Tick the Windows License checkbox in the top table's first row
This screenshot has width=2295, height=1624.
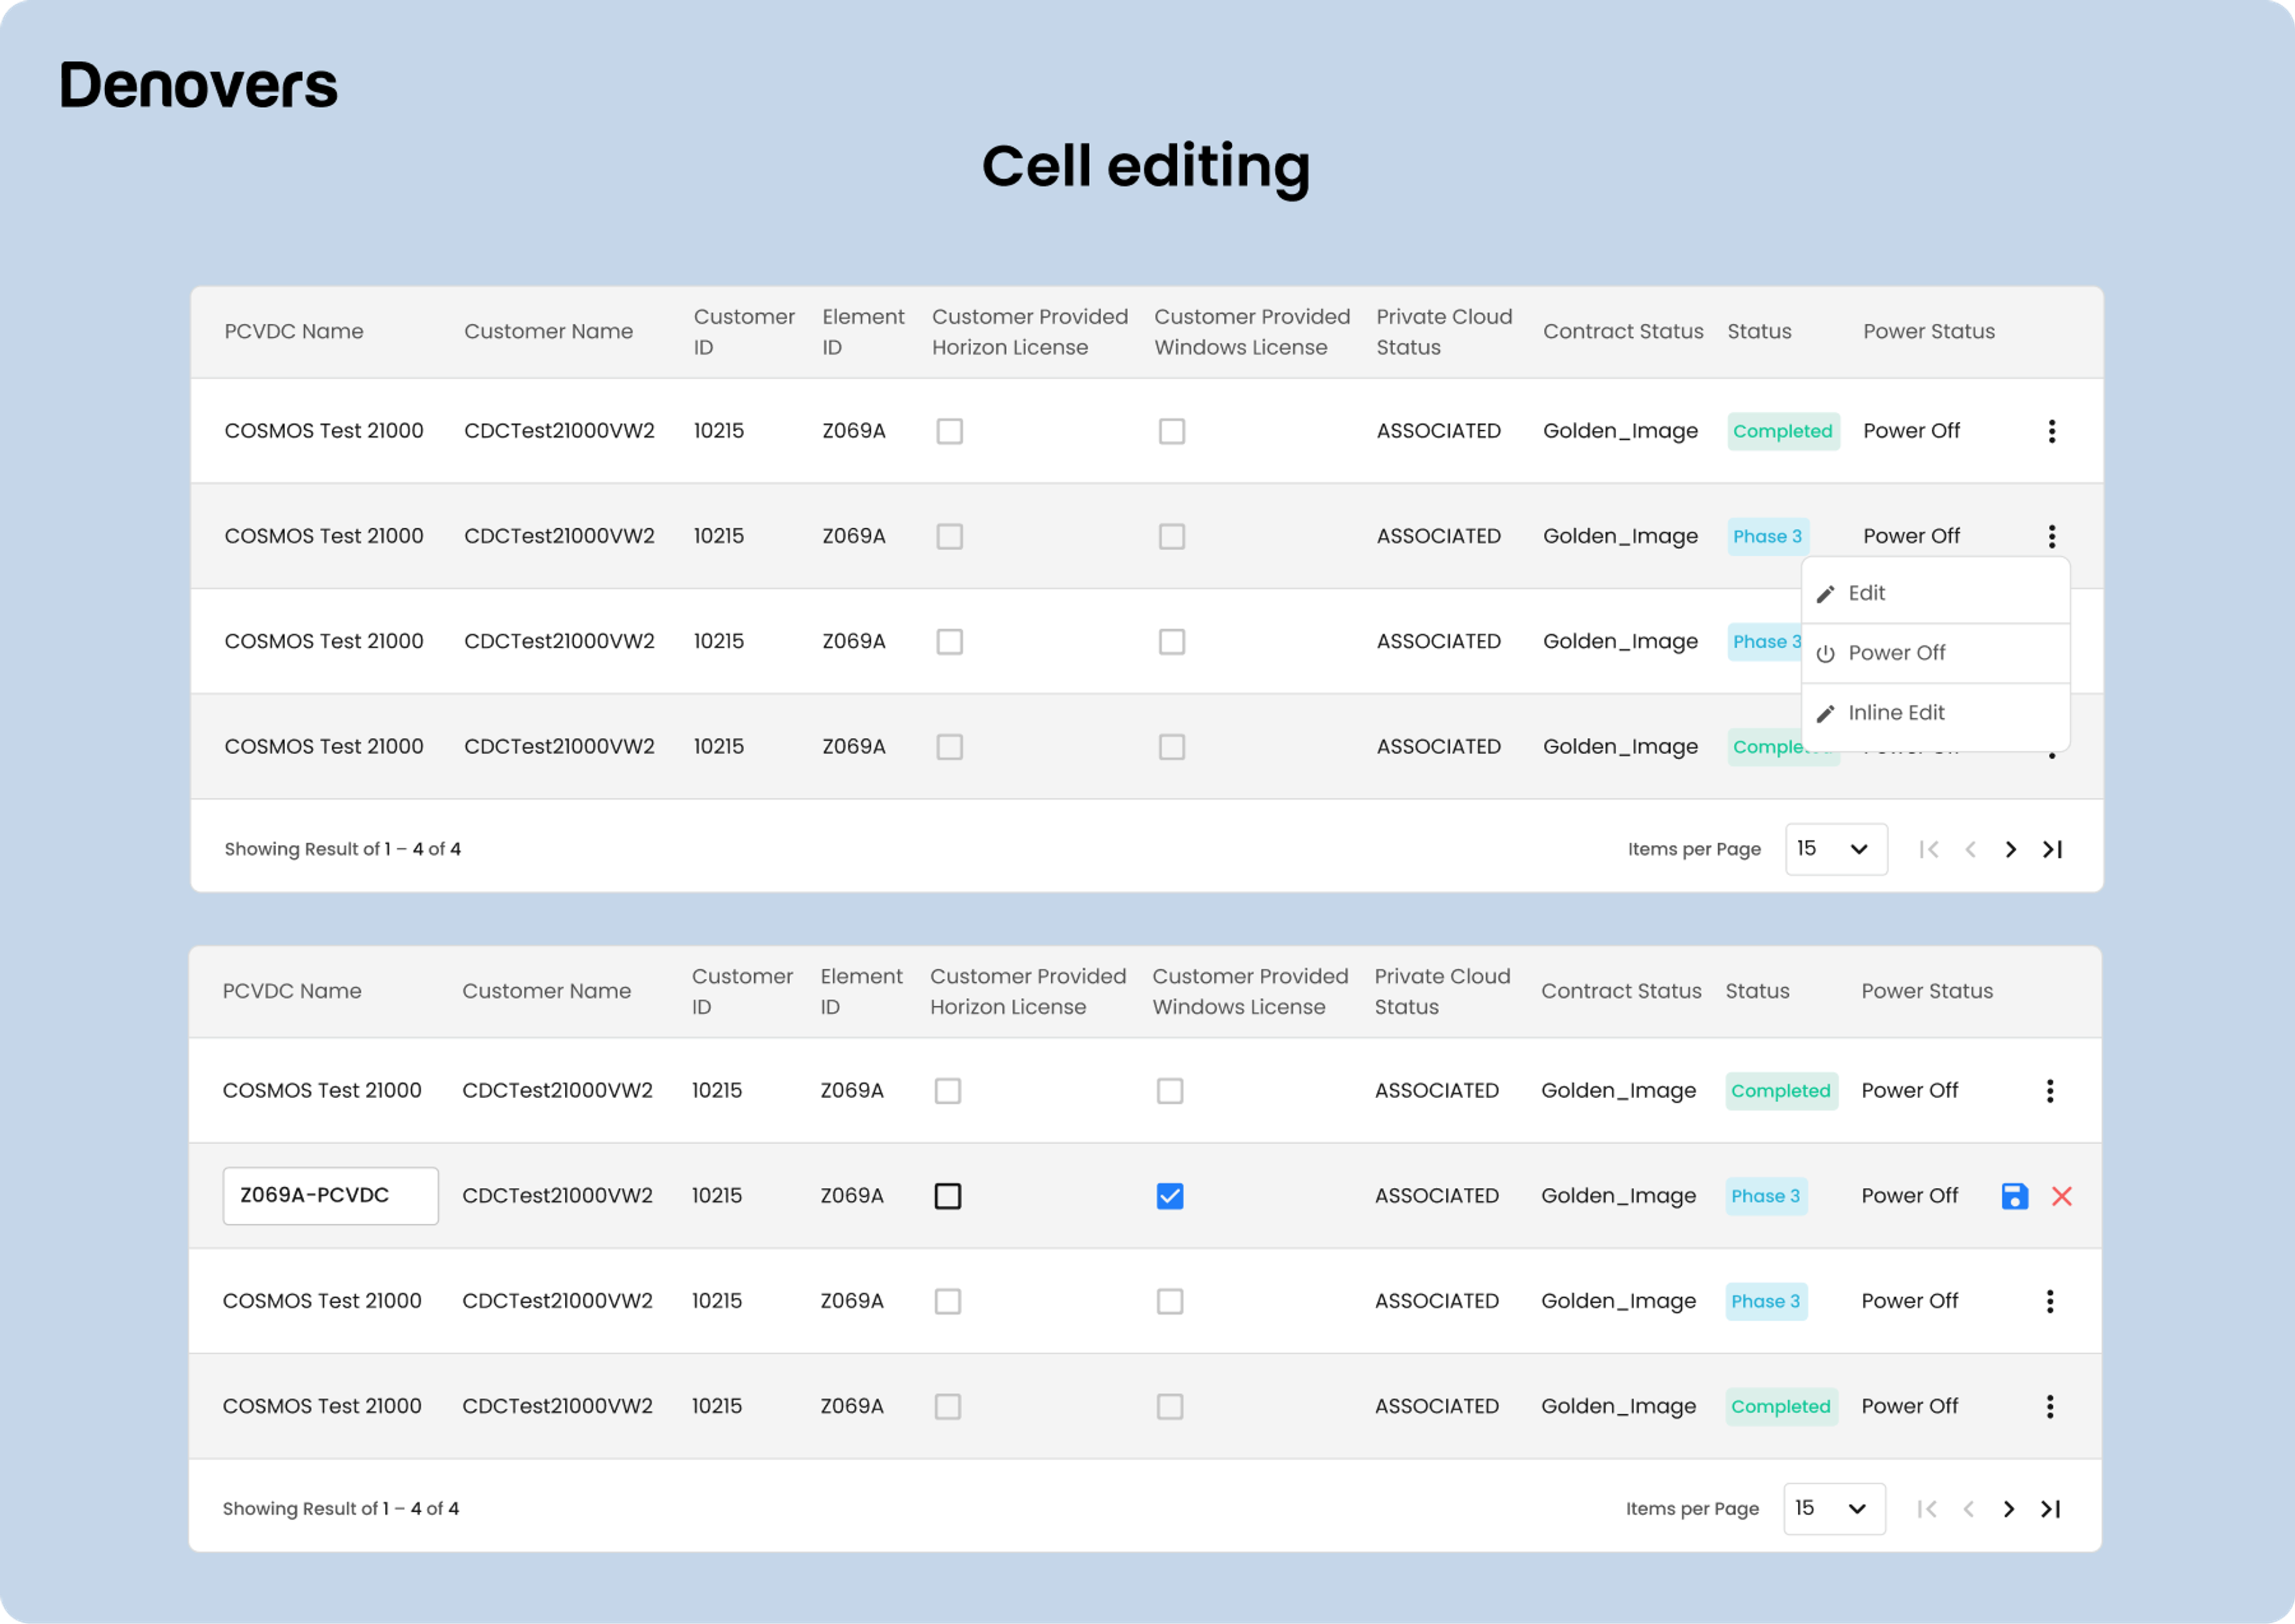coord(1171,431)
